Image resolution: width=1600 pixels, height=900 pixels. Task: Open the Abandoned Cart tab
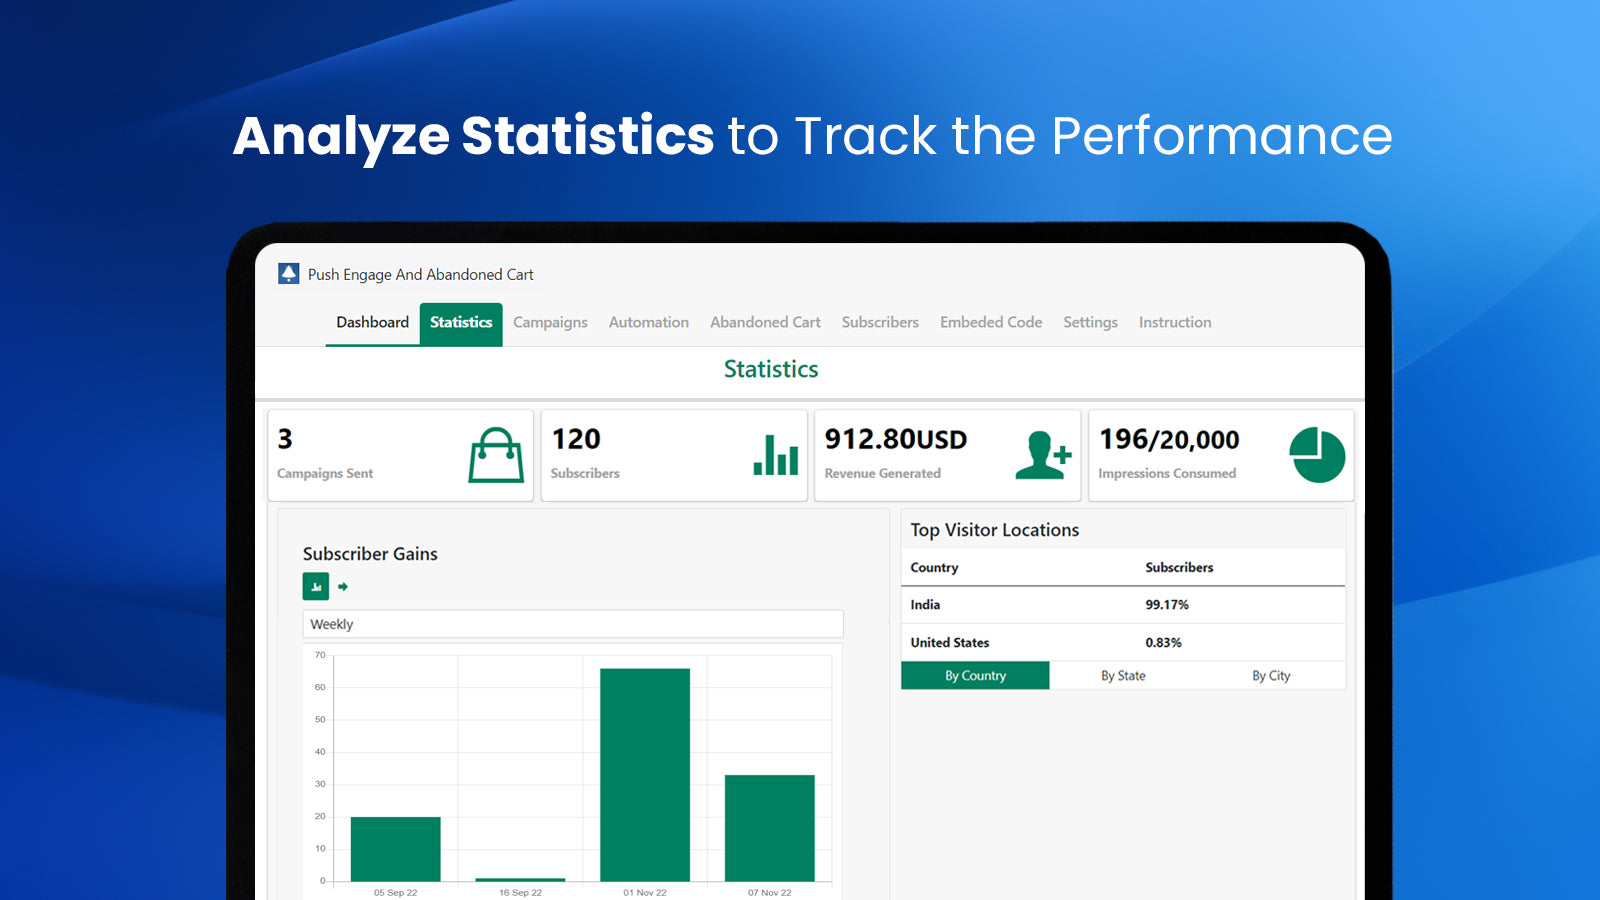point(765,322)
